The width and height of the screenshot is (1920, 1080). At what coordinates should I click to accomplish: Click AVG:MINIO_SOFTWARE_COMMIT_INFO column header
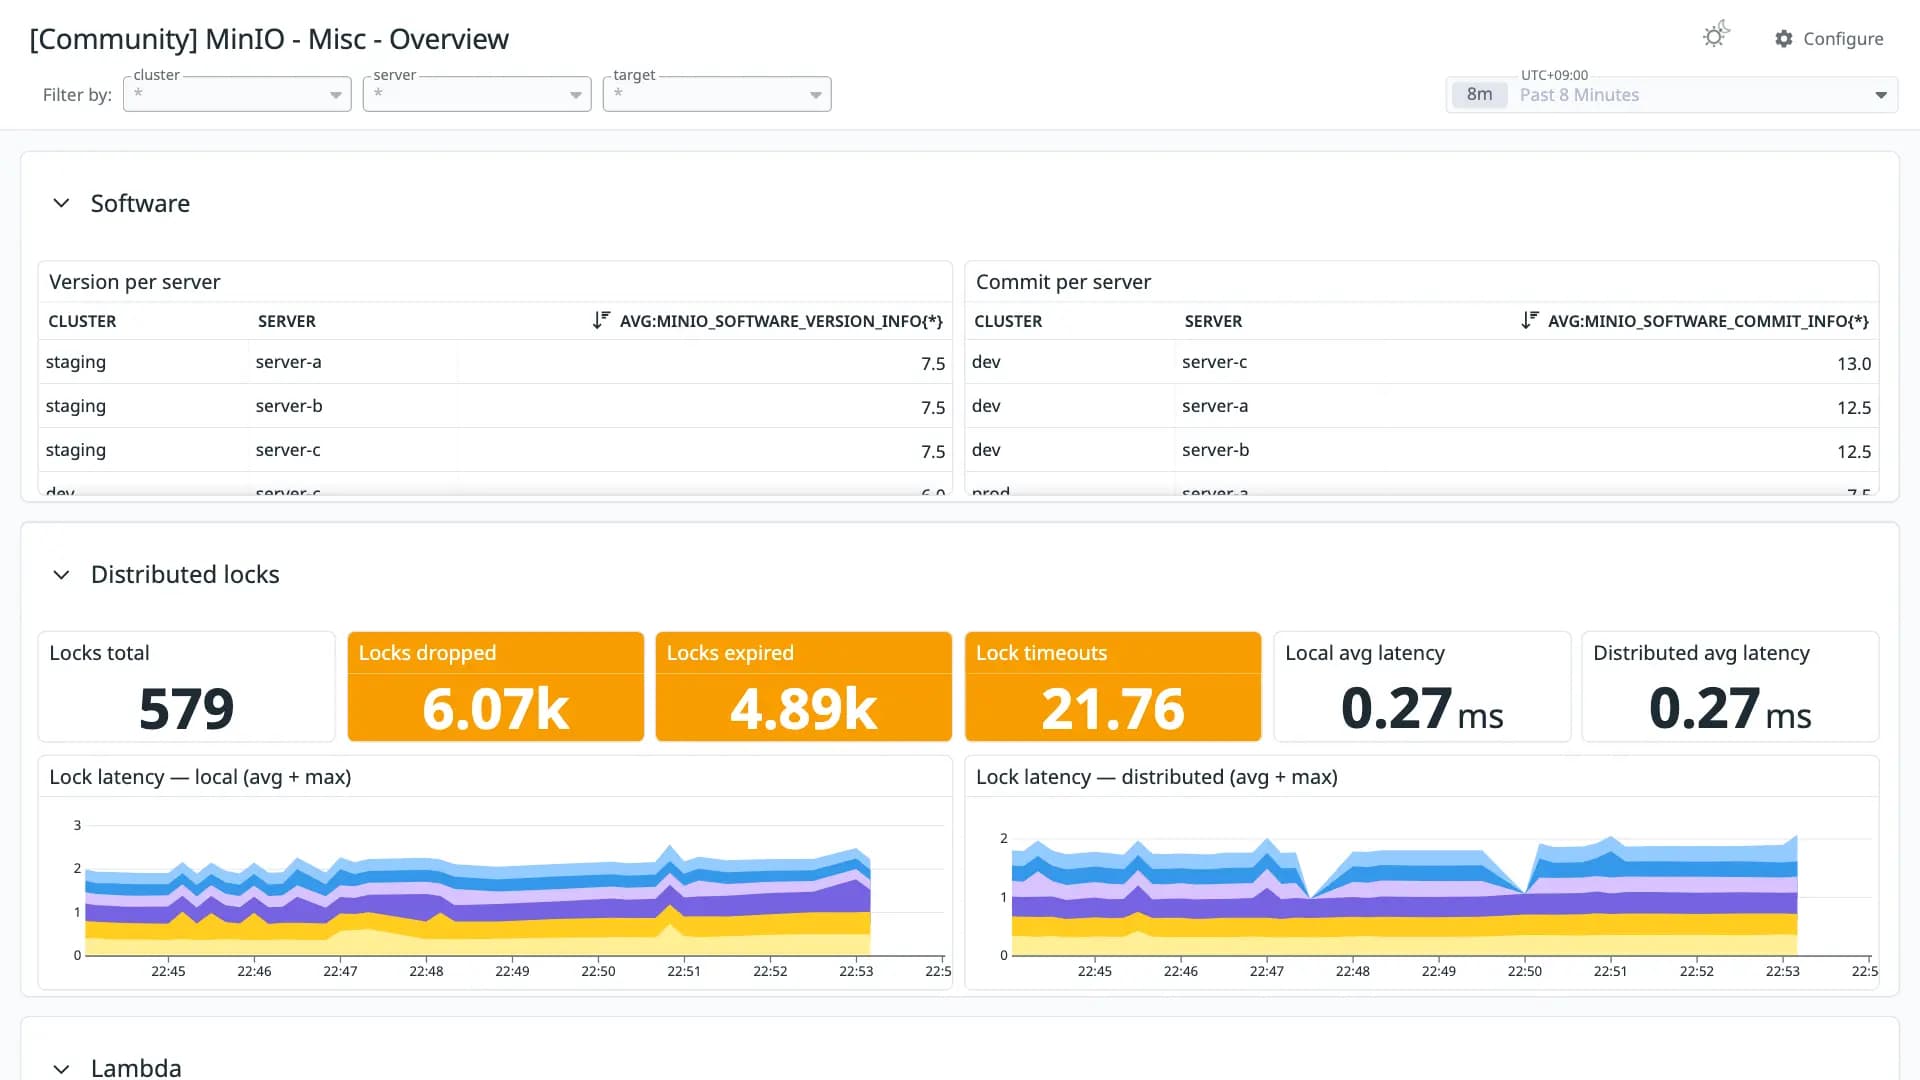pos(1708,321)
